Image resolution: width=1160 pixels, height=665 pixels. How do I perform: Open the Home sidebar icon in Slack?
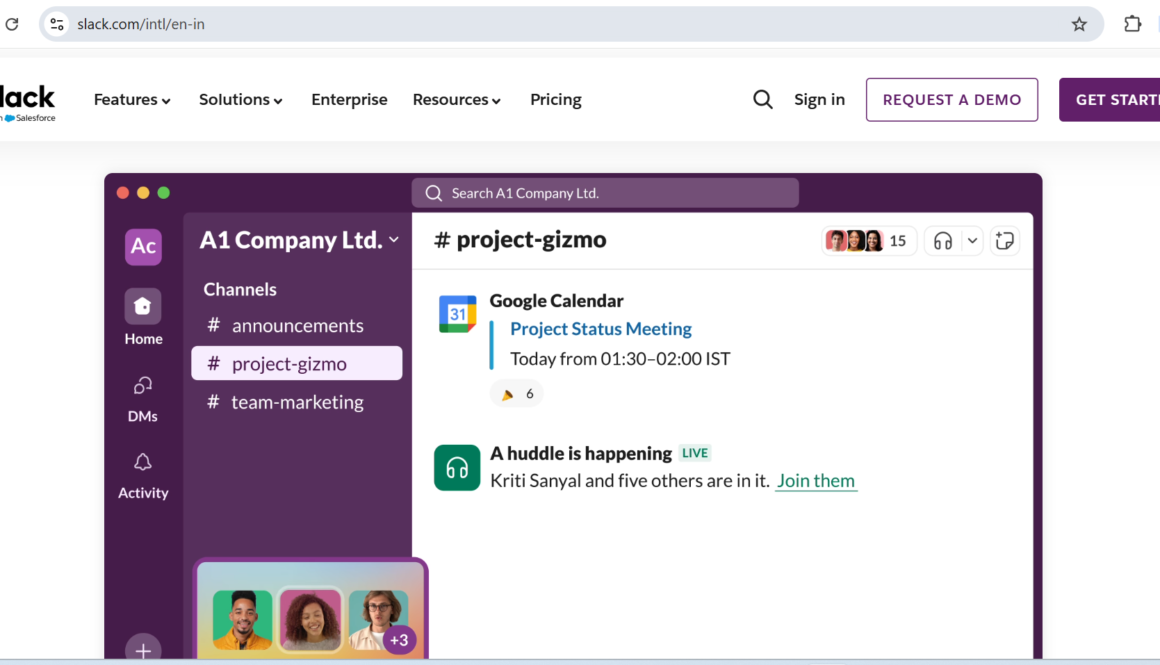pos(143,306)
